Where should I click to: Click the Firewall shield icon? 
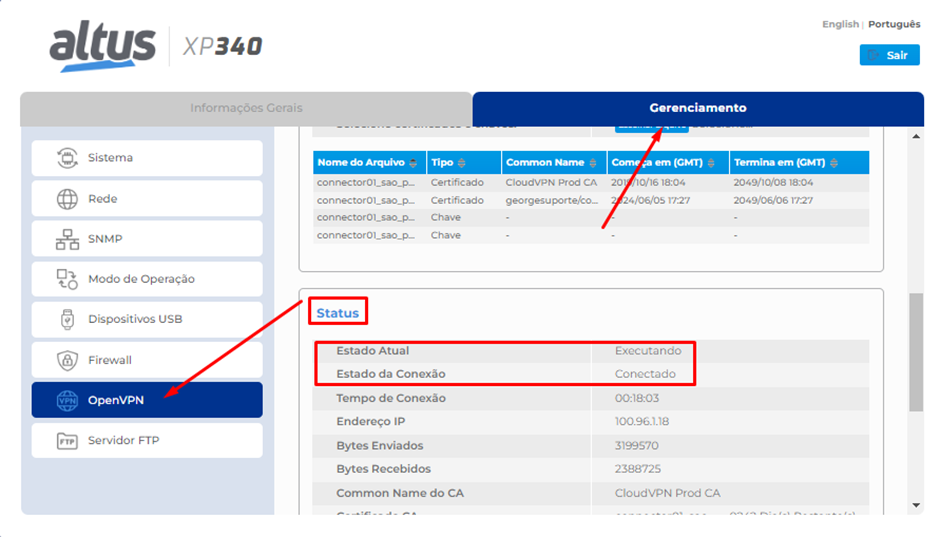click(67, 360)
